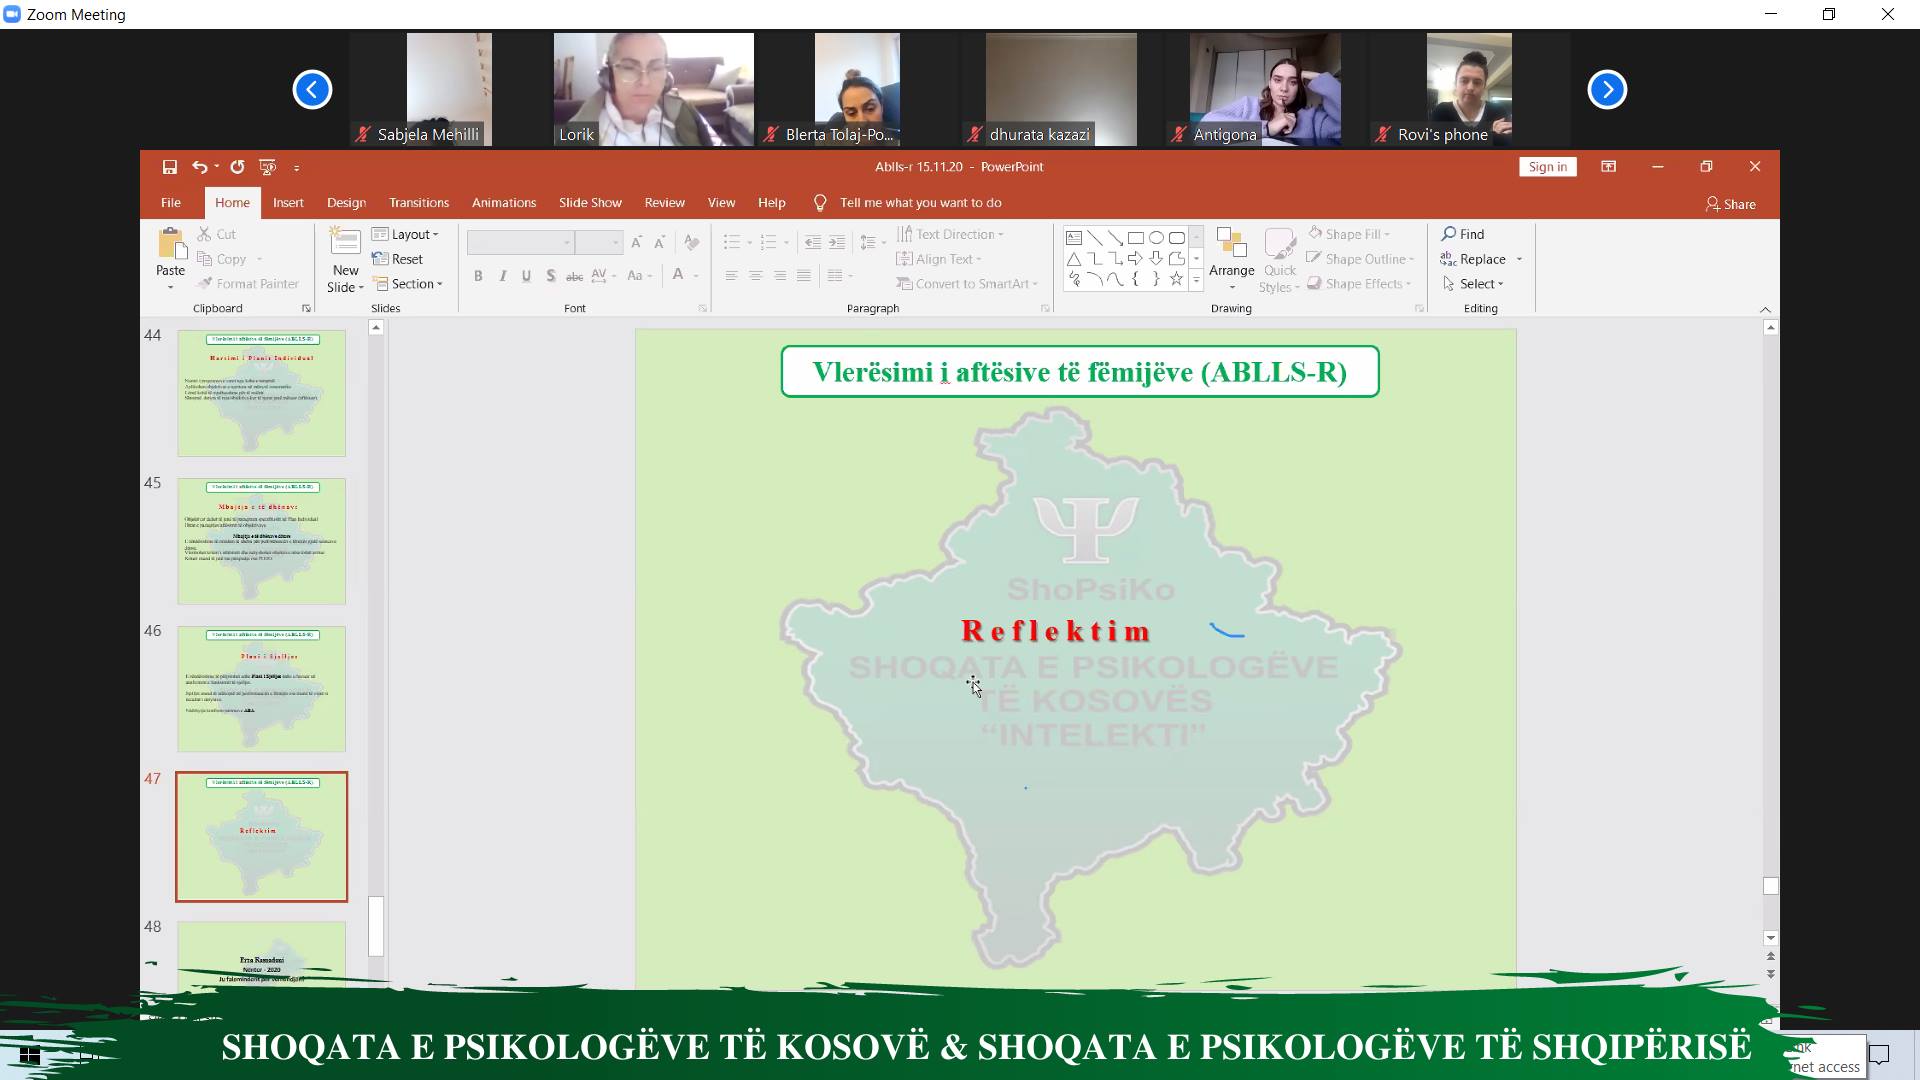
Task: Open the File menu
Action: pos(171,203)
